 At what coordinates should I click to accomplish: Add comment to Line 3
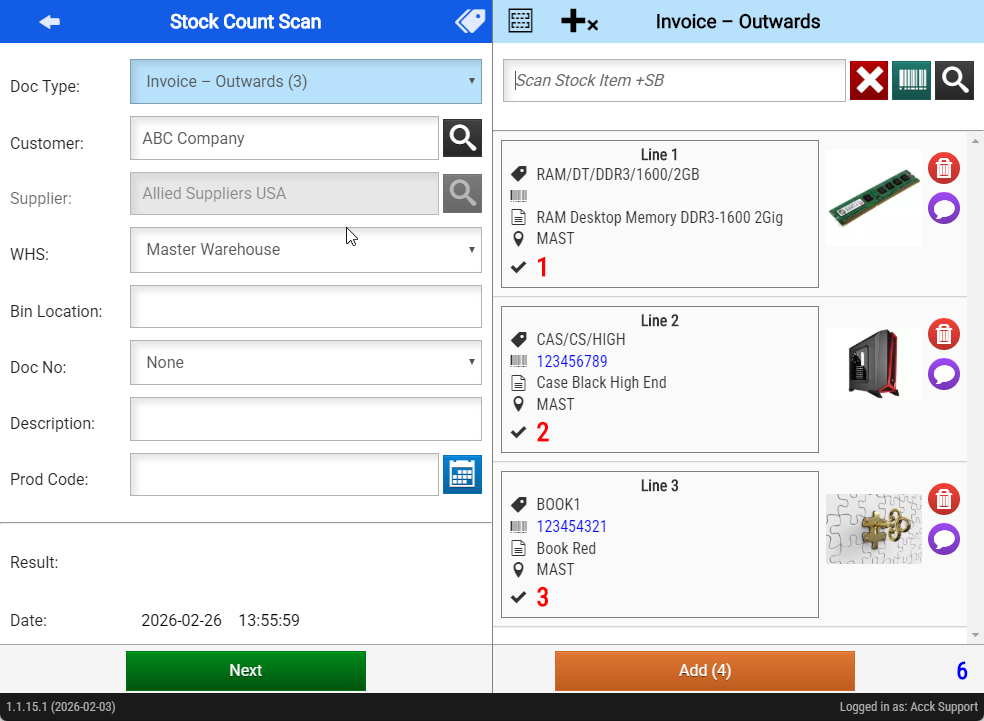coord(944,539)
